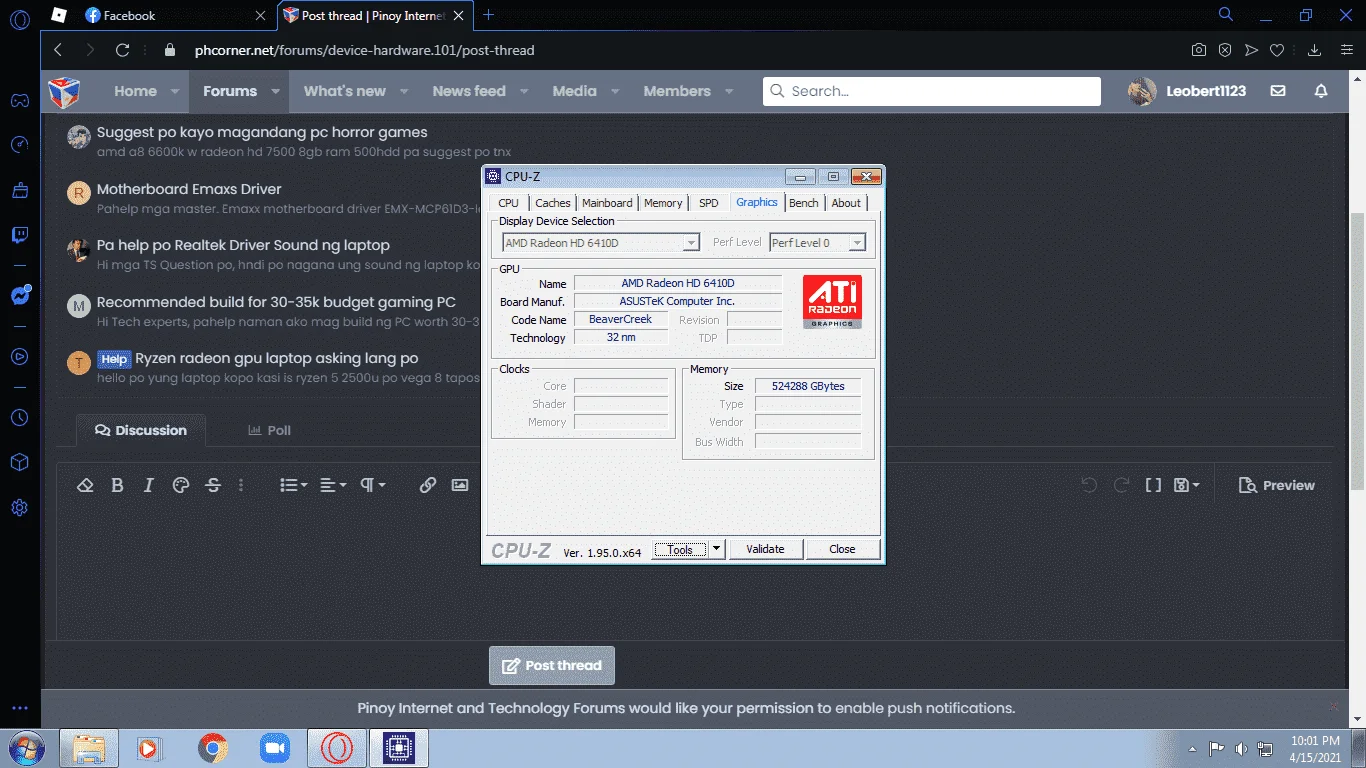Open the Paragraph format dropdown

pyautogui.click(x=372, y=485)
